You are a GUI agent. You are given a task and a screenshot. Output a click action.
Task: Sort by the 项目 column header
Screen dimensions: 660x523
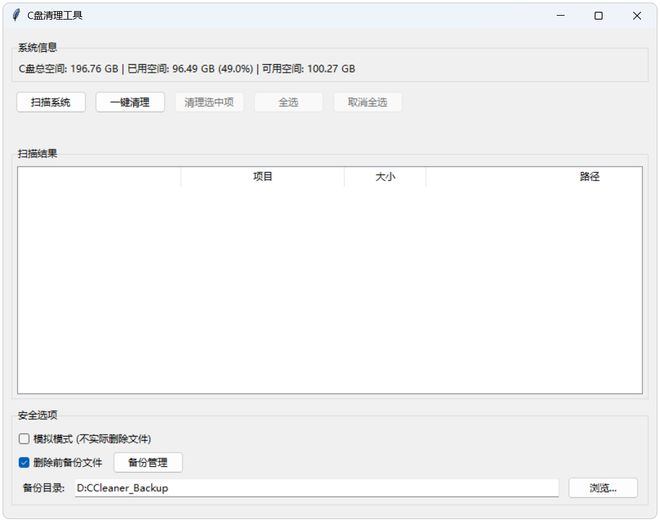262,177
